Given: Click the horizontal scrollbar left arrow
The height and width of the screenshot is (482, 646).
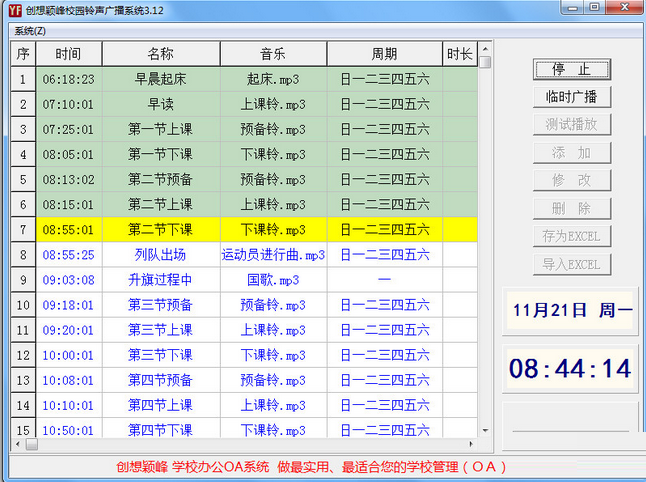Looking at the screenshot, I should pyautogui.click(x=18, y=444).
